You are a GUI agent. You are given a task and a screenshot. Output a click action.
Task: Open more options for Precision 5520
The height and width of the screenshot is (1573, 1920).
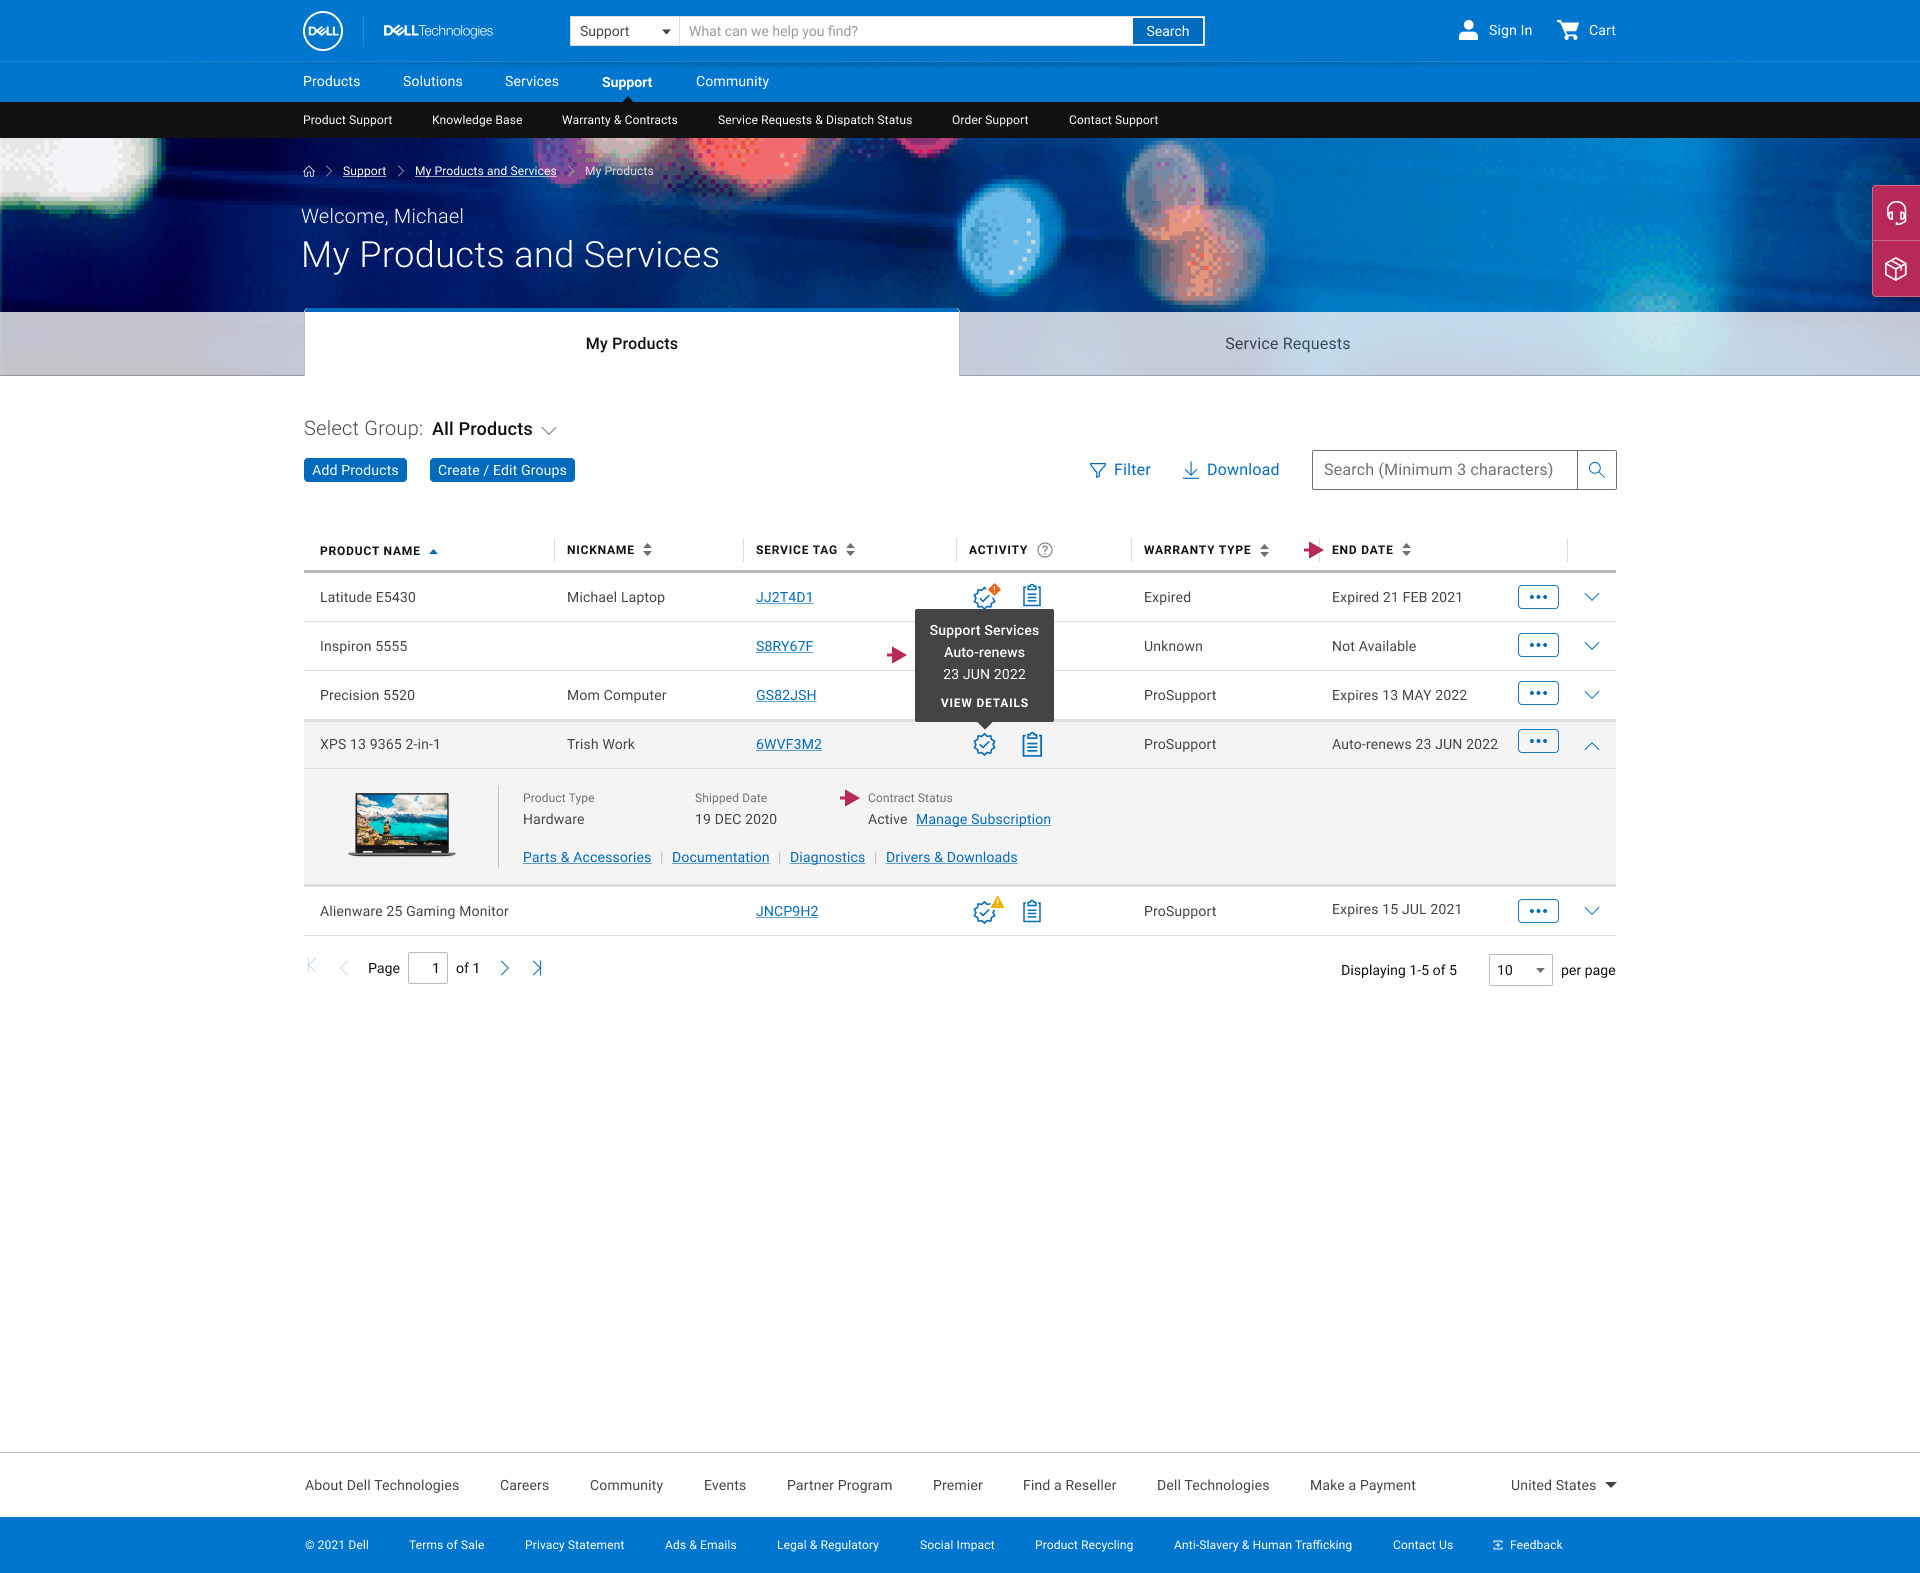(1538, 693)
